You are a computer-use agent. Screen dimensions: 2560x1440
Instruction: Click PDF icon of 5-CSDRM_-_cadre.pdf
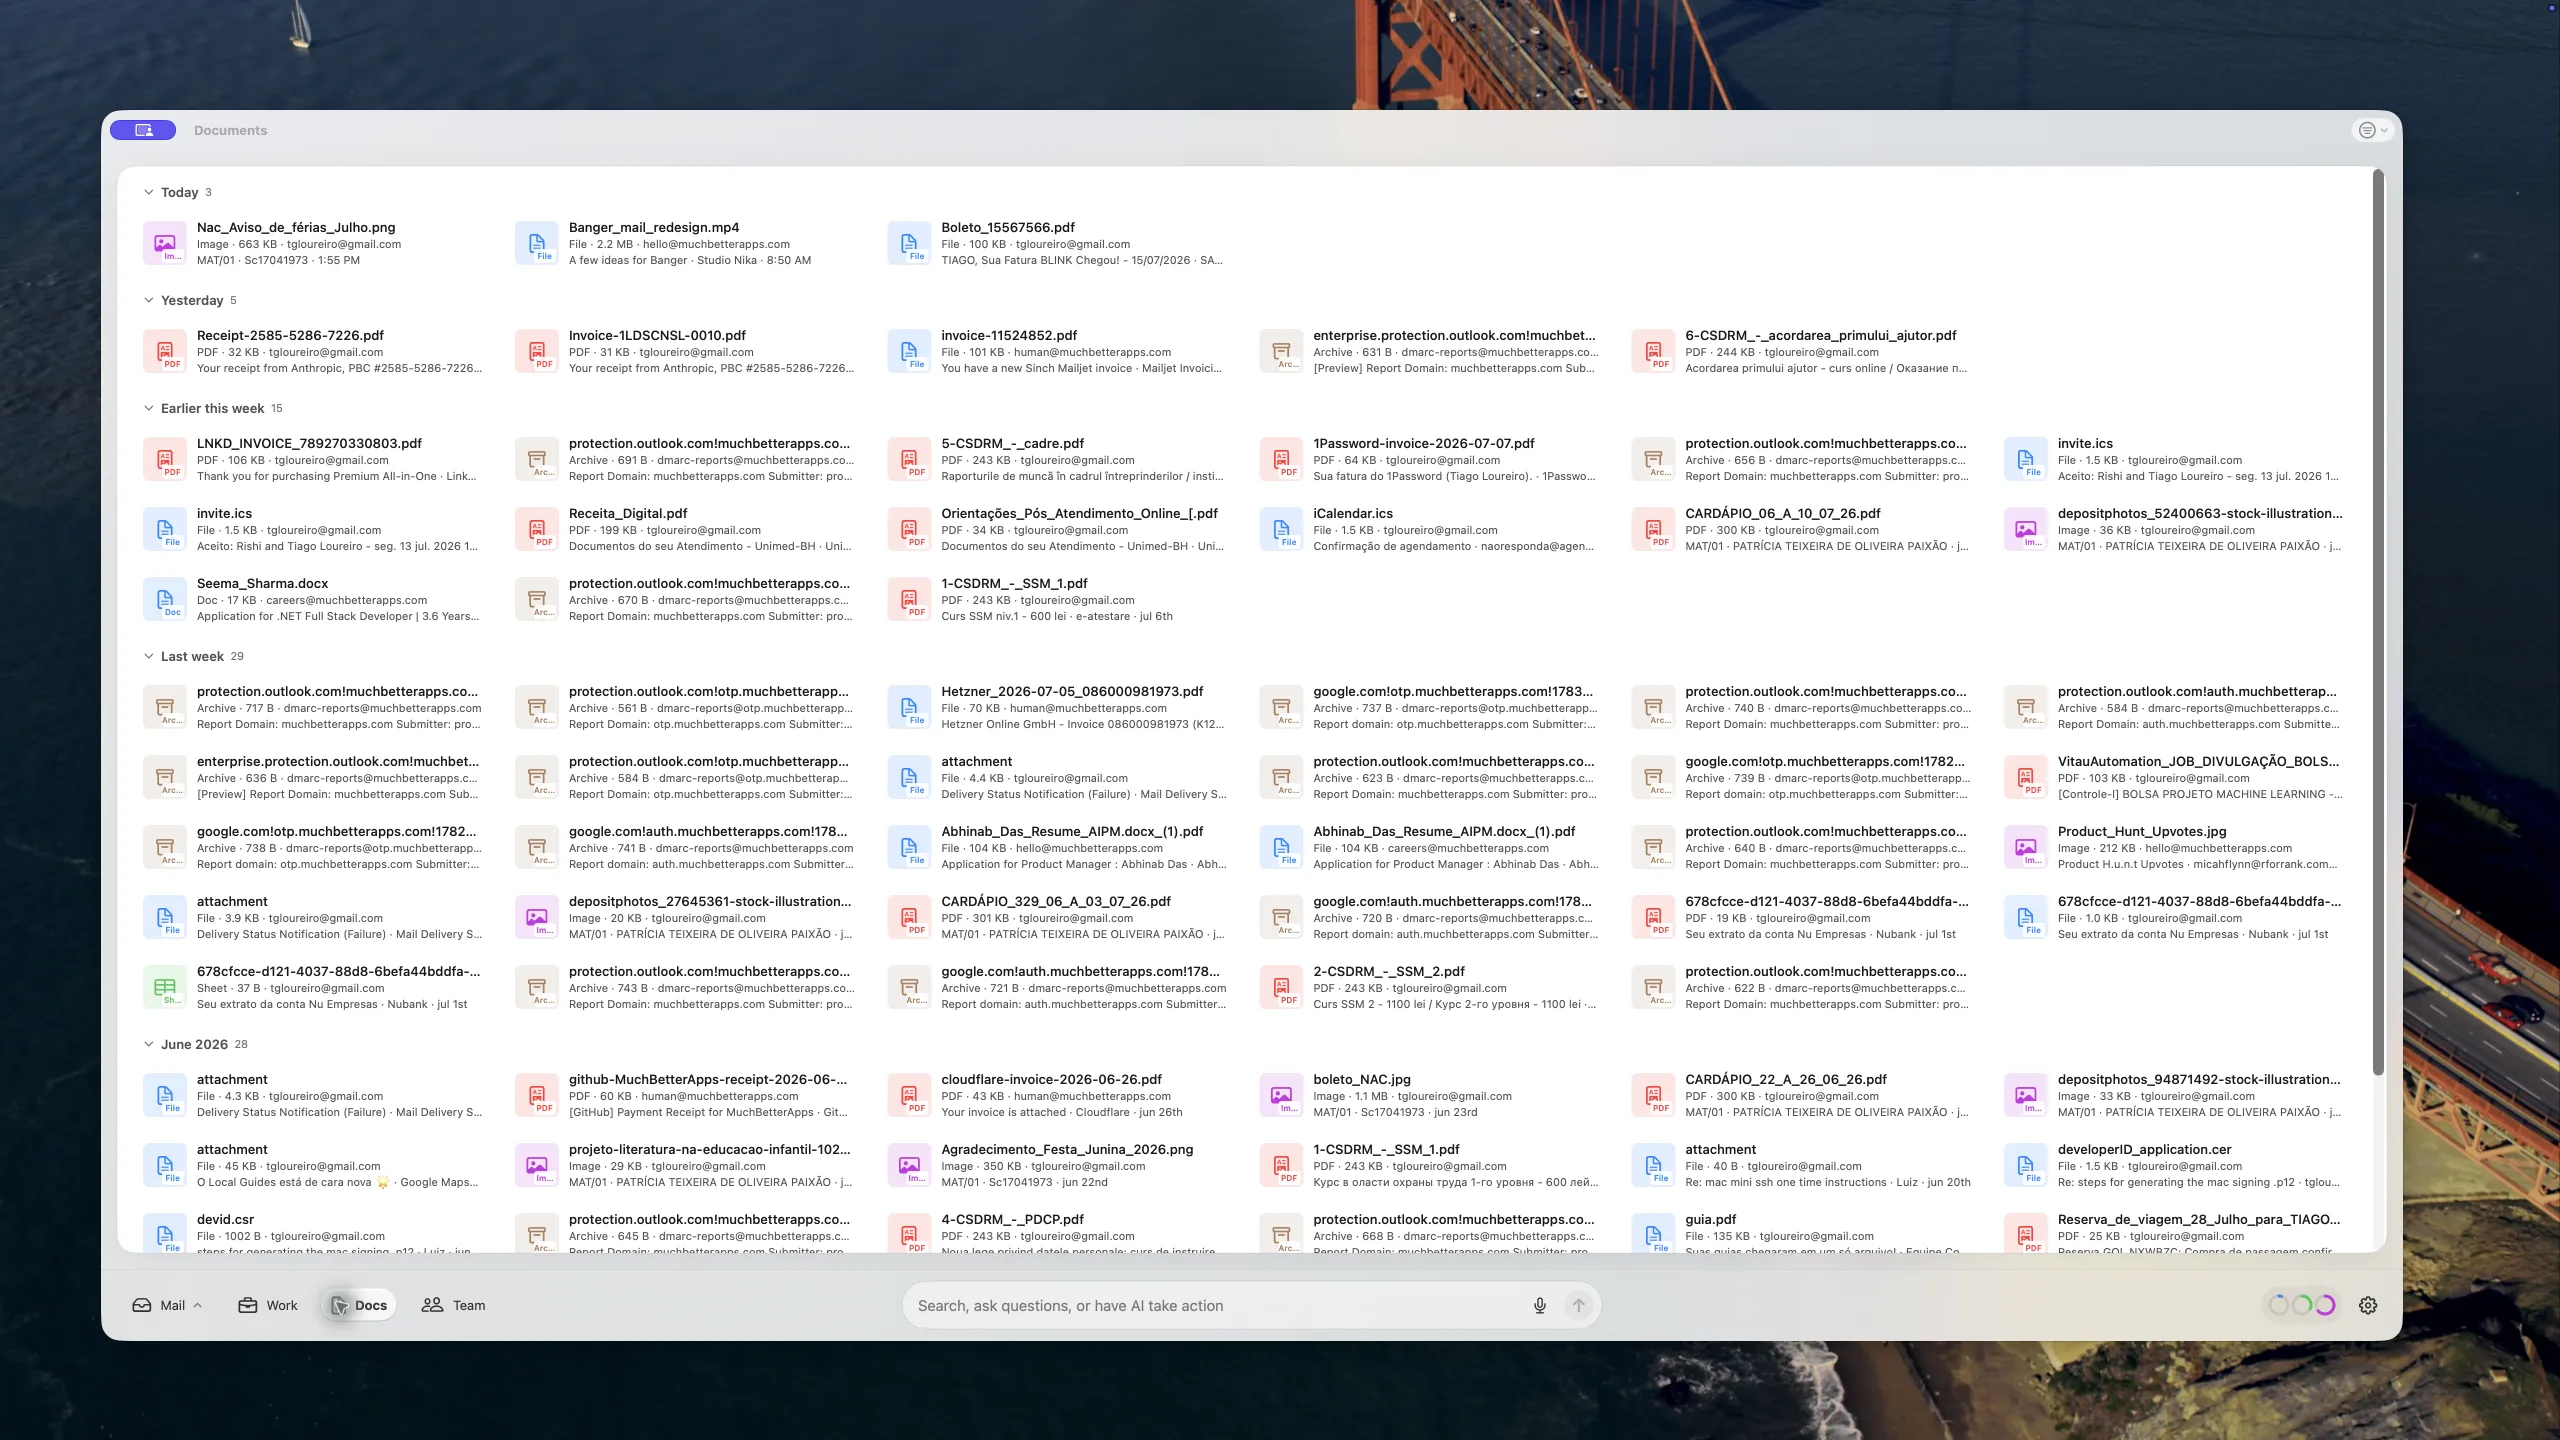[909, 459]
